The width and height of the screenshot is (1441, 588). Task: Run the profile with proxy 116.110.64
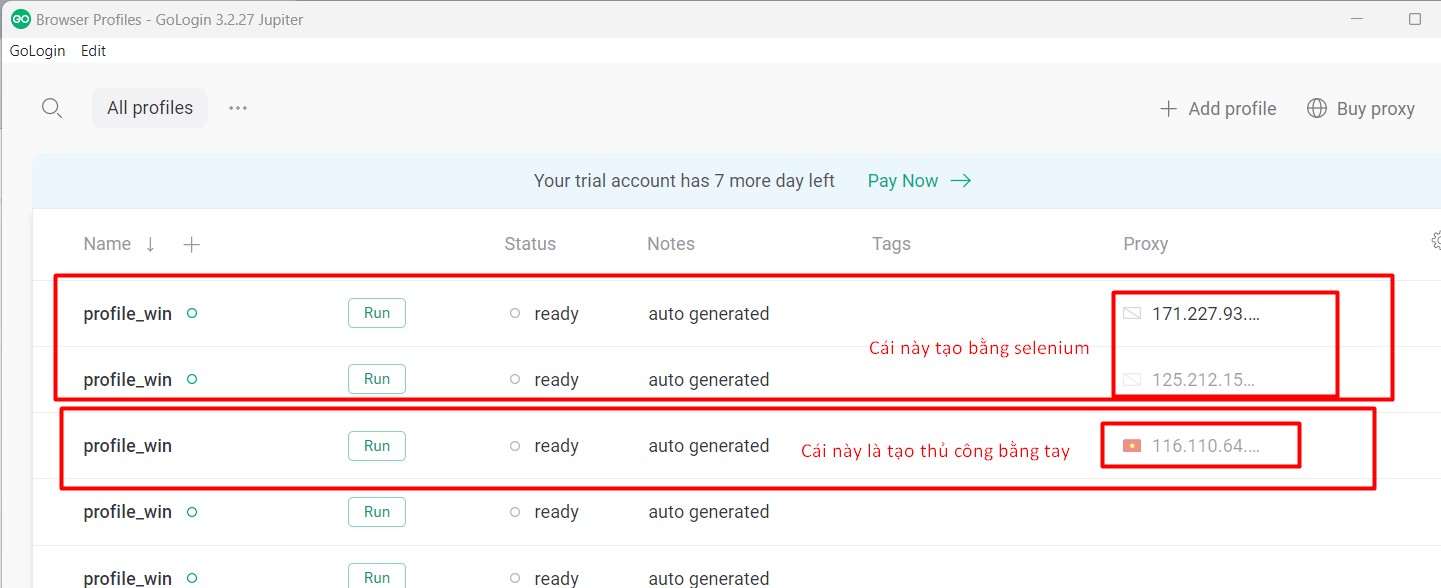tap(377, 446)
